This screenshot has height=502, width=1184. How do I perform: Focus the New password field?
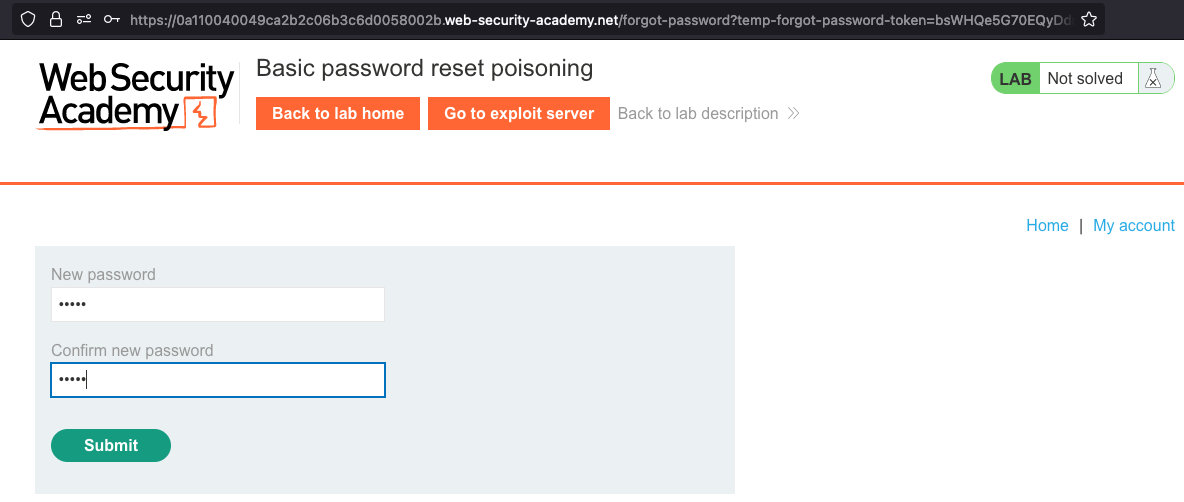coord(218,305)
